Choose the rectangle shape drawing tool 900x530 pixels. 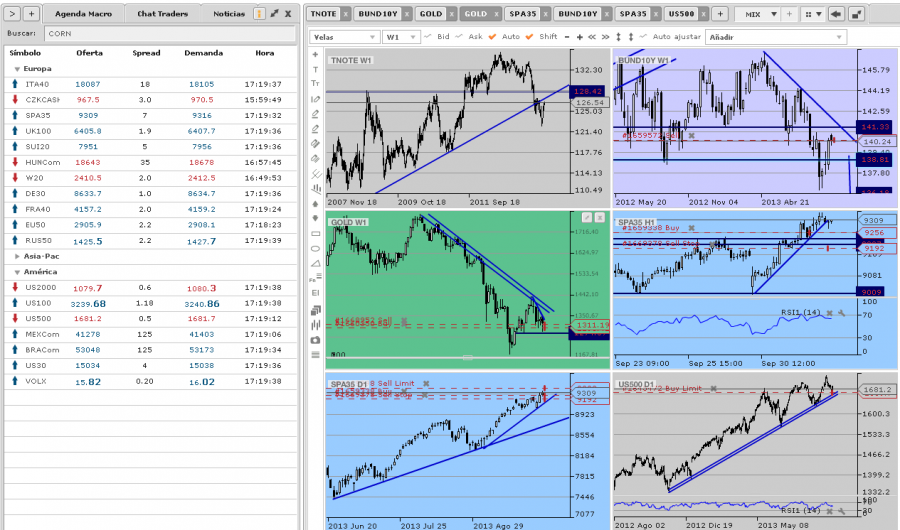[x=316, y=233]
